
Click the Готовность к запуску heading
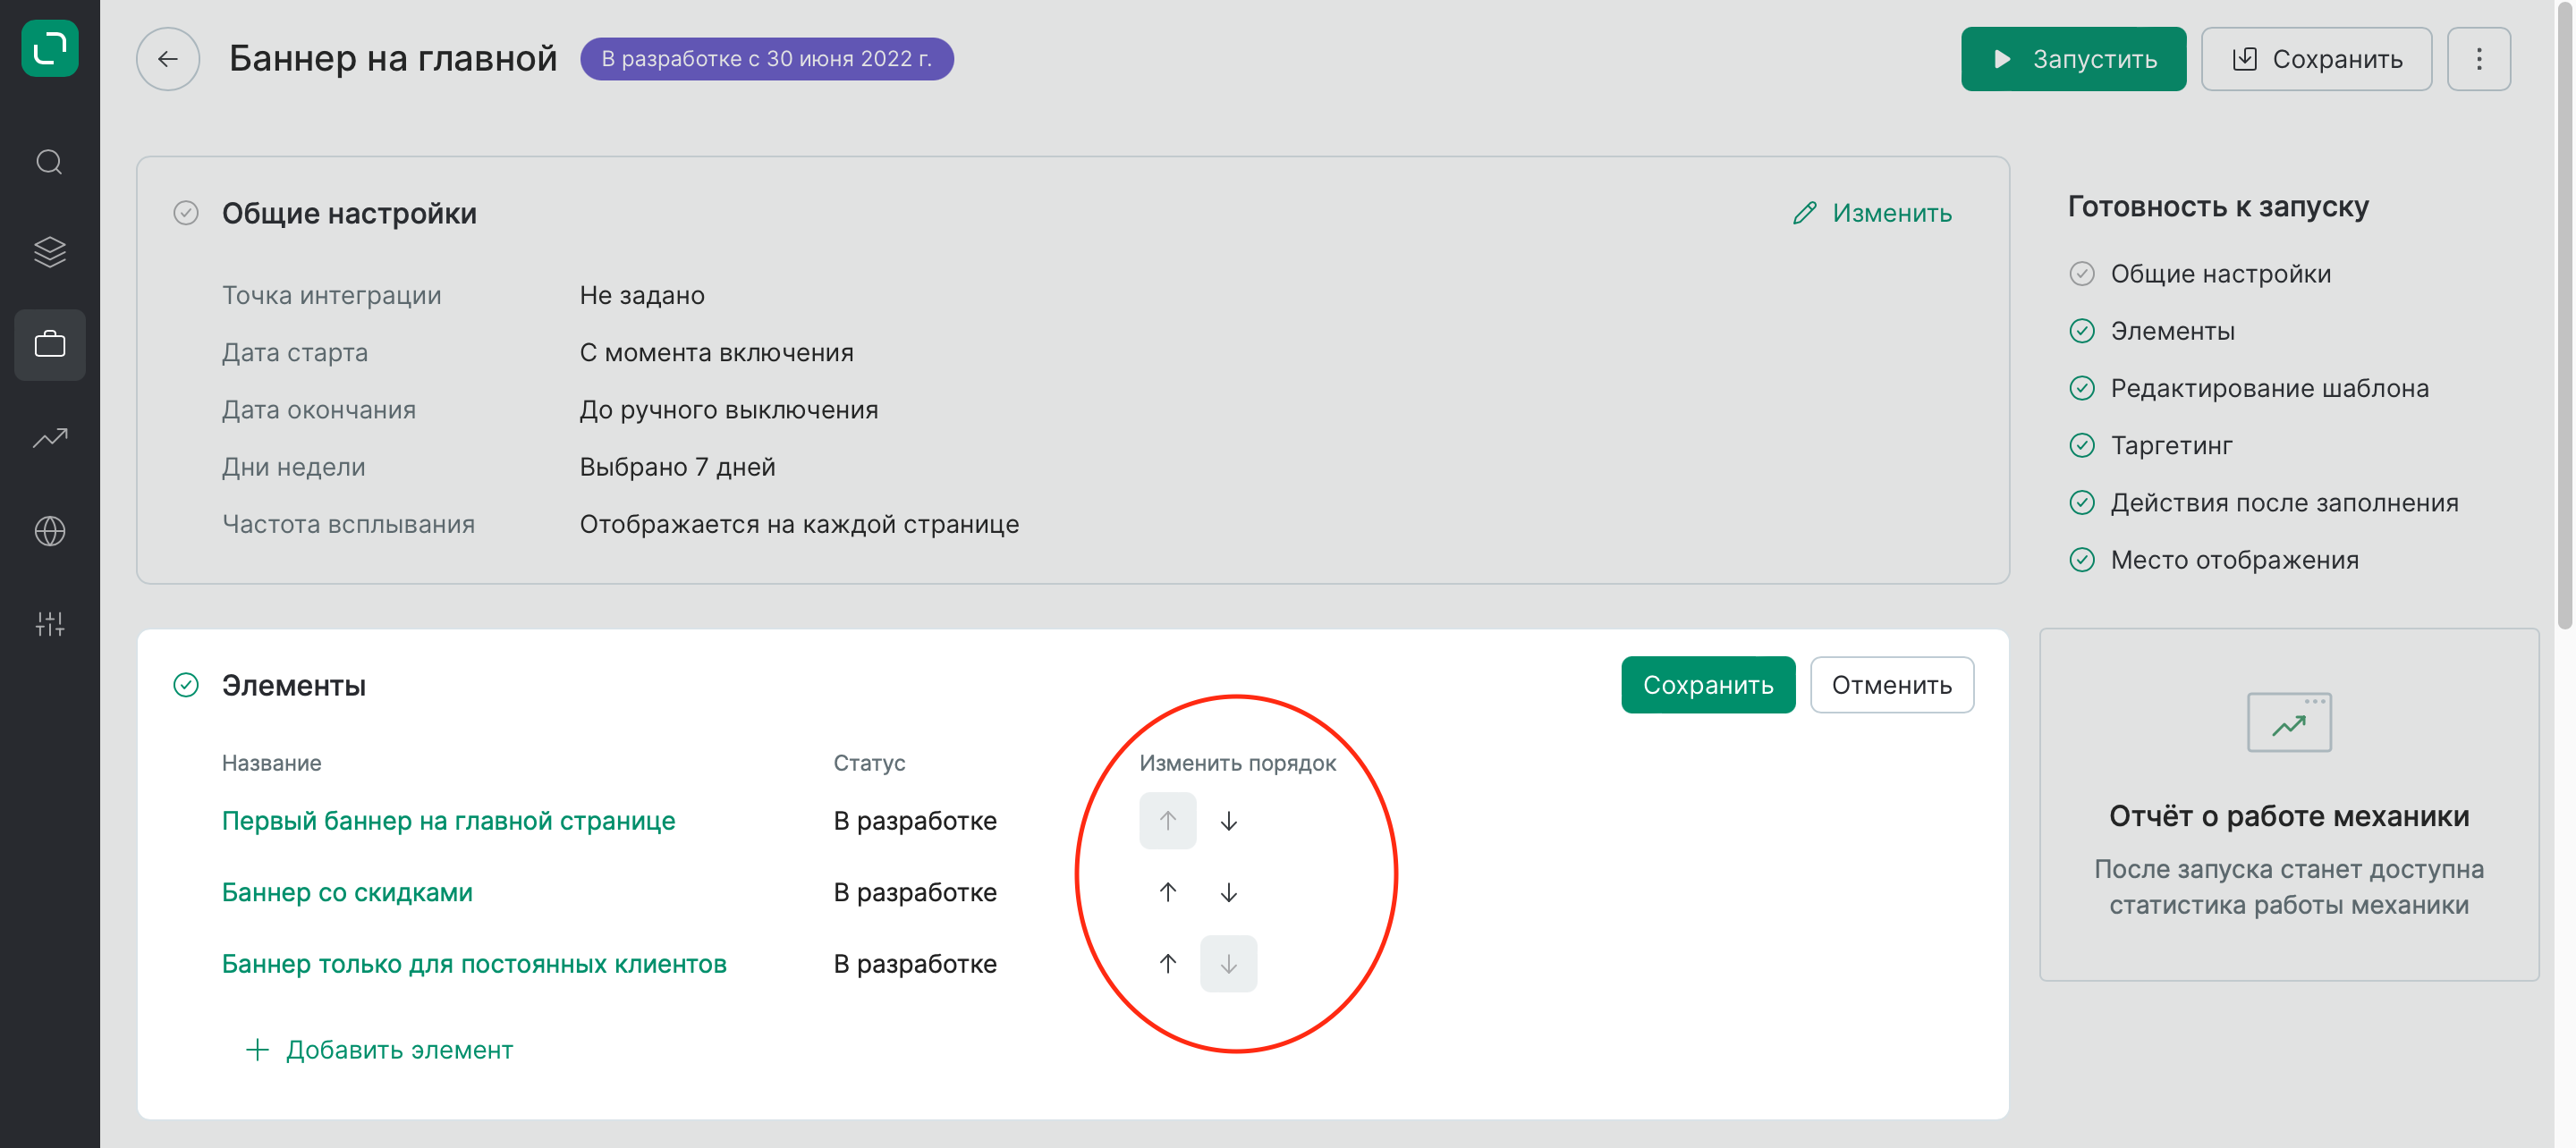(x=2218, y=207)
